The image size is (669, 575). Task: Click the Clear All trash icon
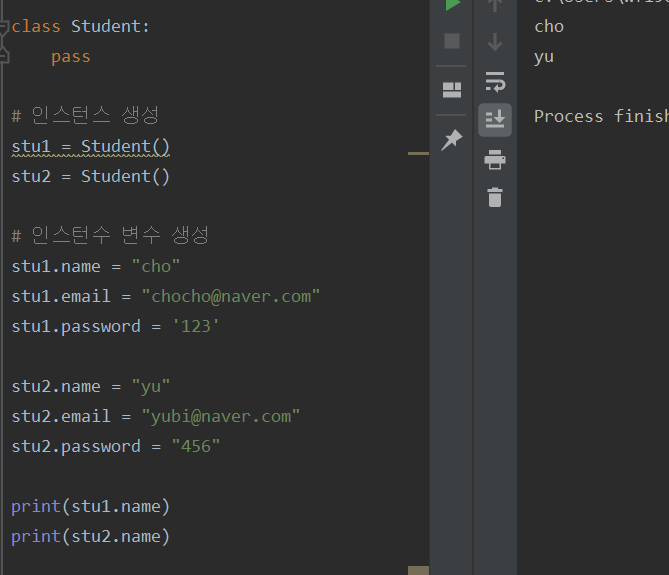495,197
